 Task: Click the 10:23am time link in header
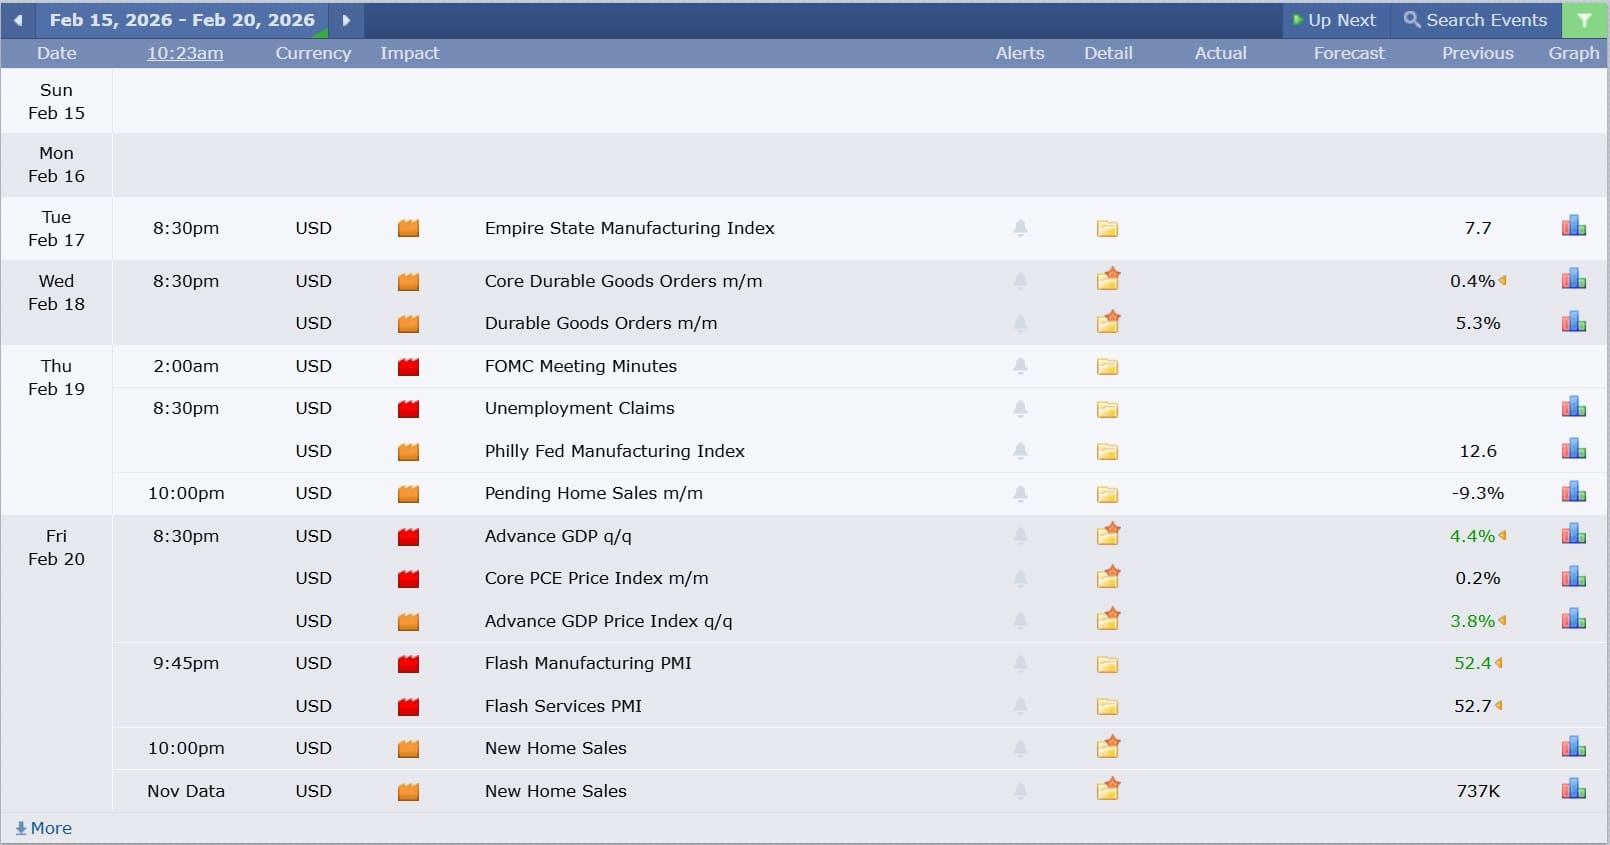tap(185, 53)
